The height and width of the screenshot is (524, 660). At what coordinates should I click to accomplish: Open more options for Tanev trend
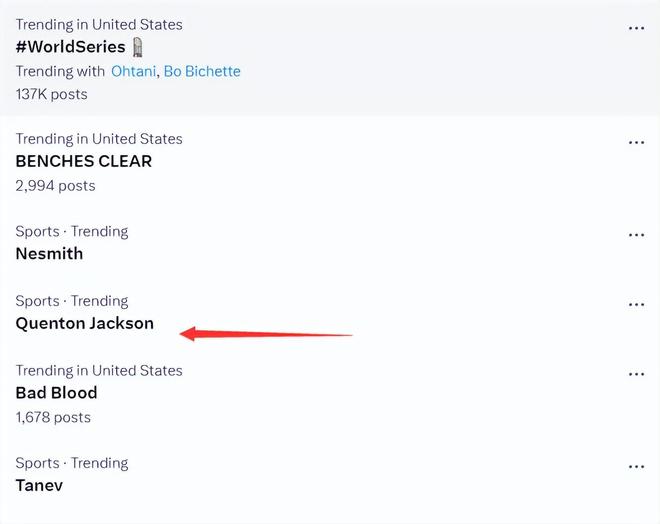coord(636,467)
